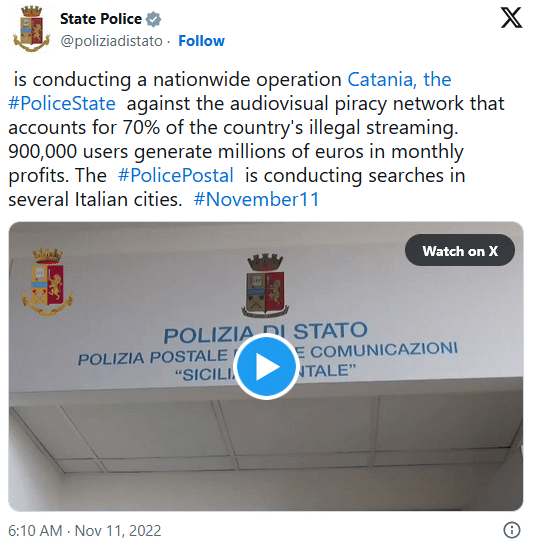
Task: Click the tweet text about 900,000 users
Action: [x=236, y=152]
